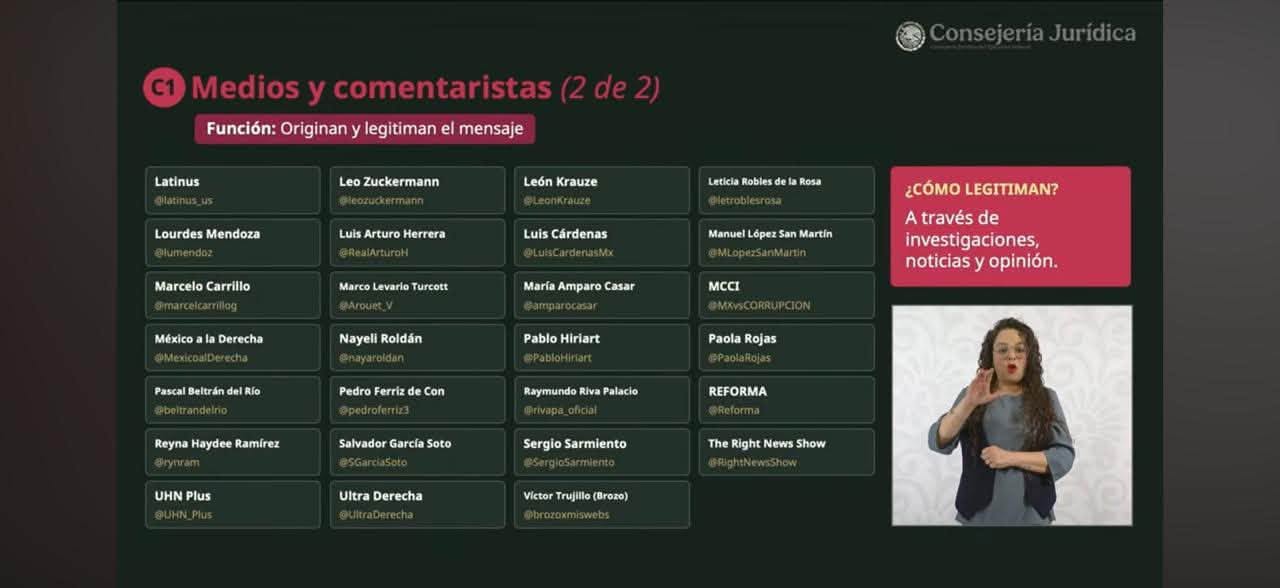Select the Marco Levario Turcott card
This screenshot has height=588, width=1280.
(x=417, y=295)
